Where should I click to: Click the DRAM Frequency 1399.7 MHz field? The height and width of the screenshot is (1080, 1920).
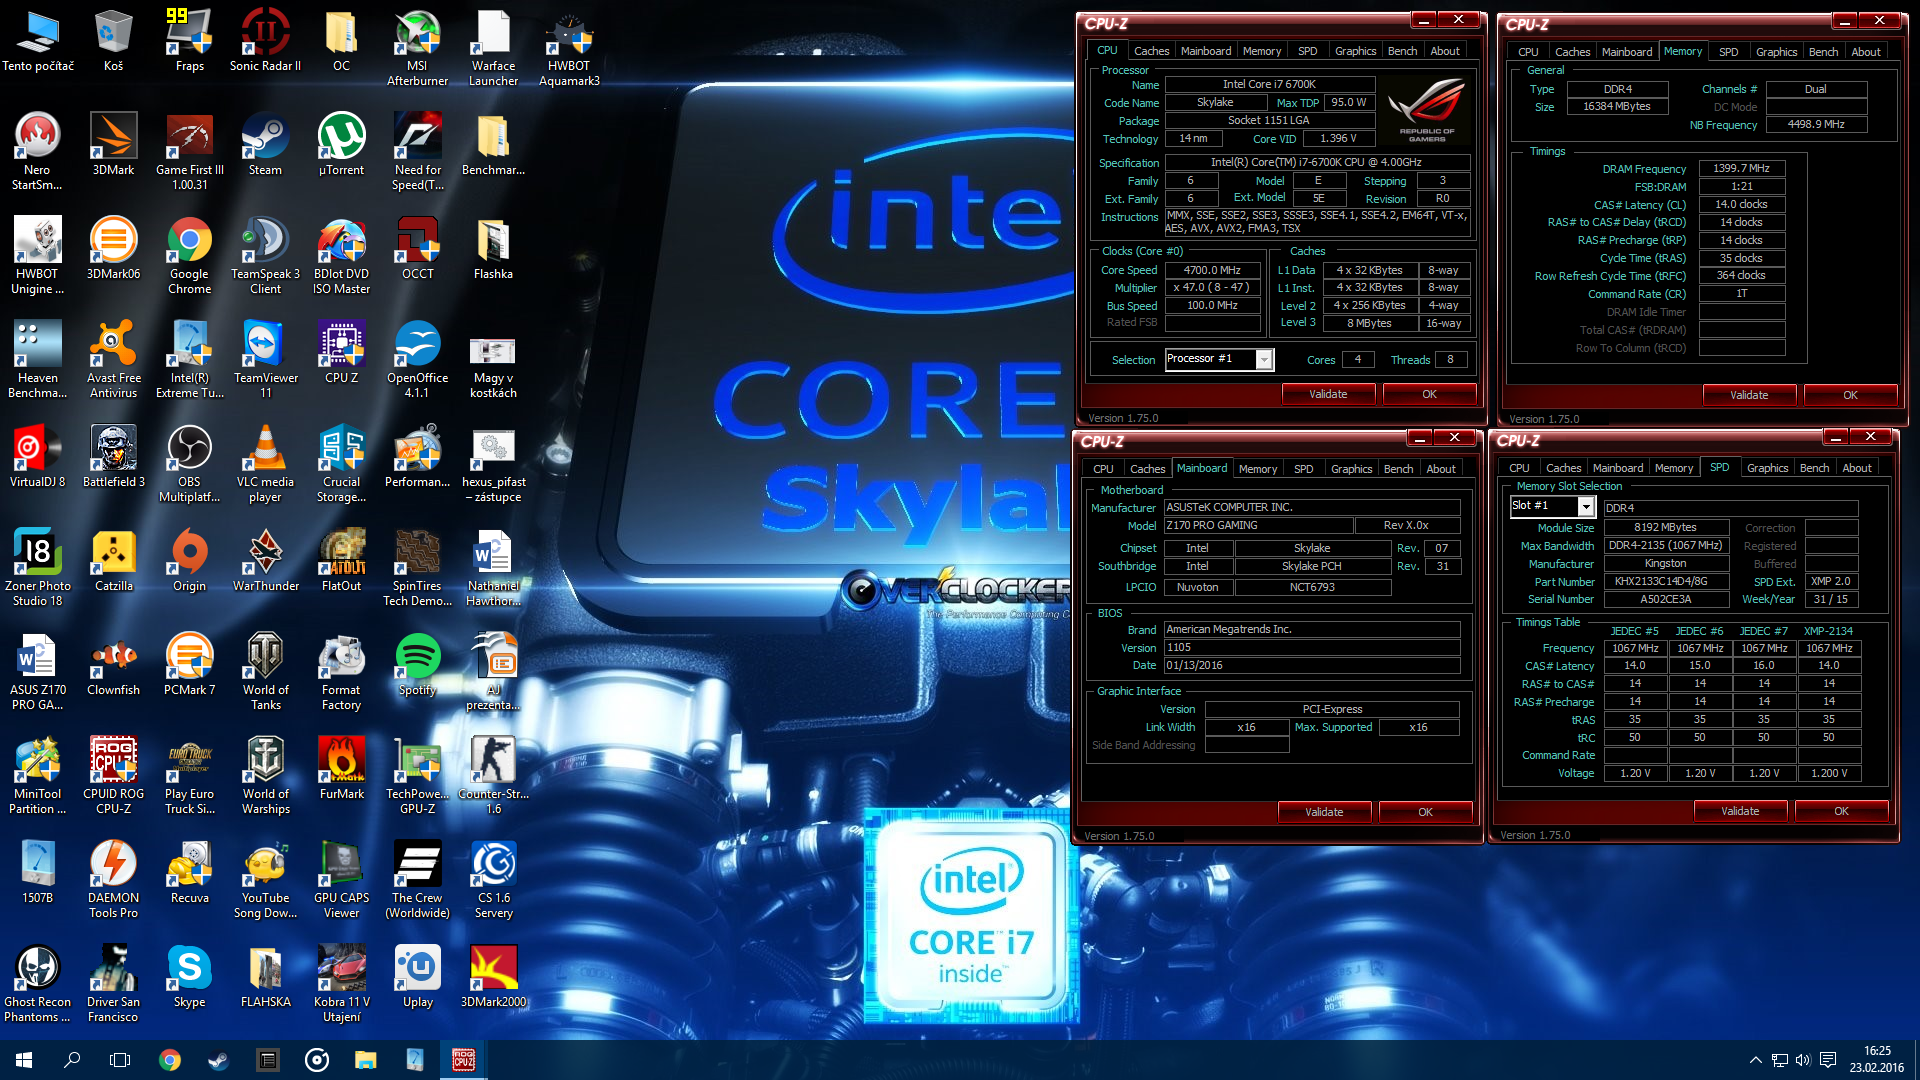(x=1741, y=168)
